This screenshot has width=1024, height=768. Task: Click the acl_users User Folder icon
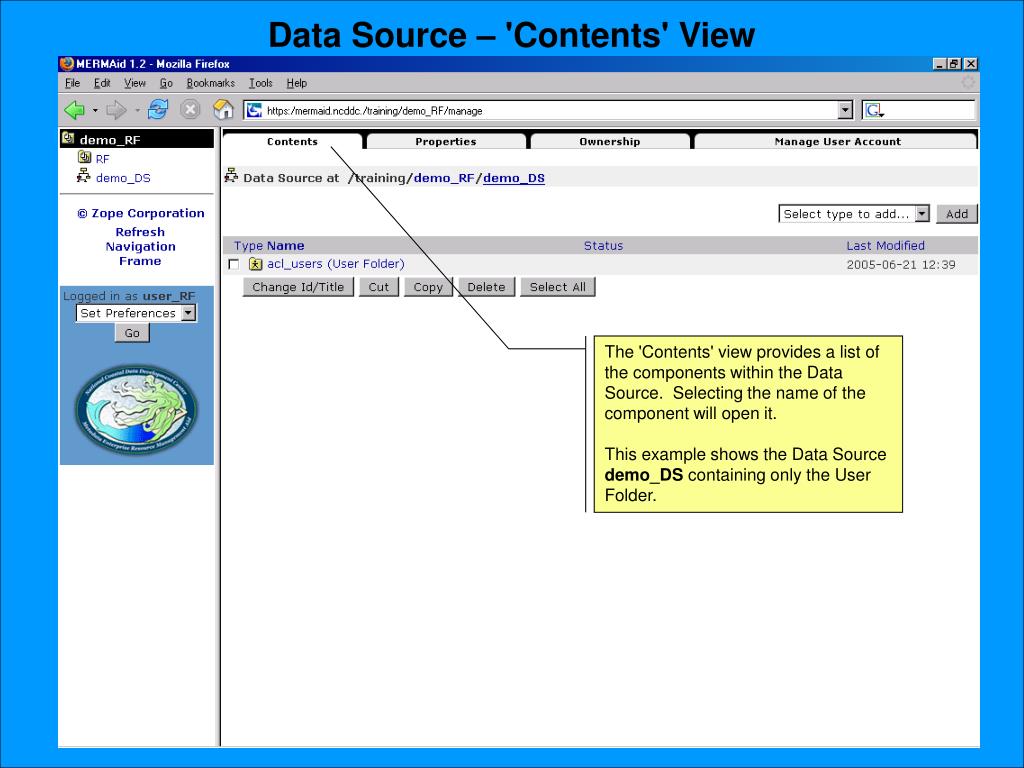point(256,264)
